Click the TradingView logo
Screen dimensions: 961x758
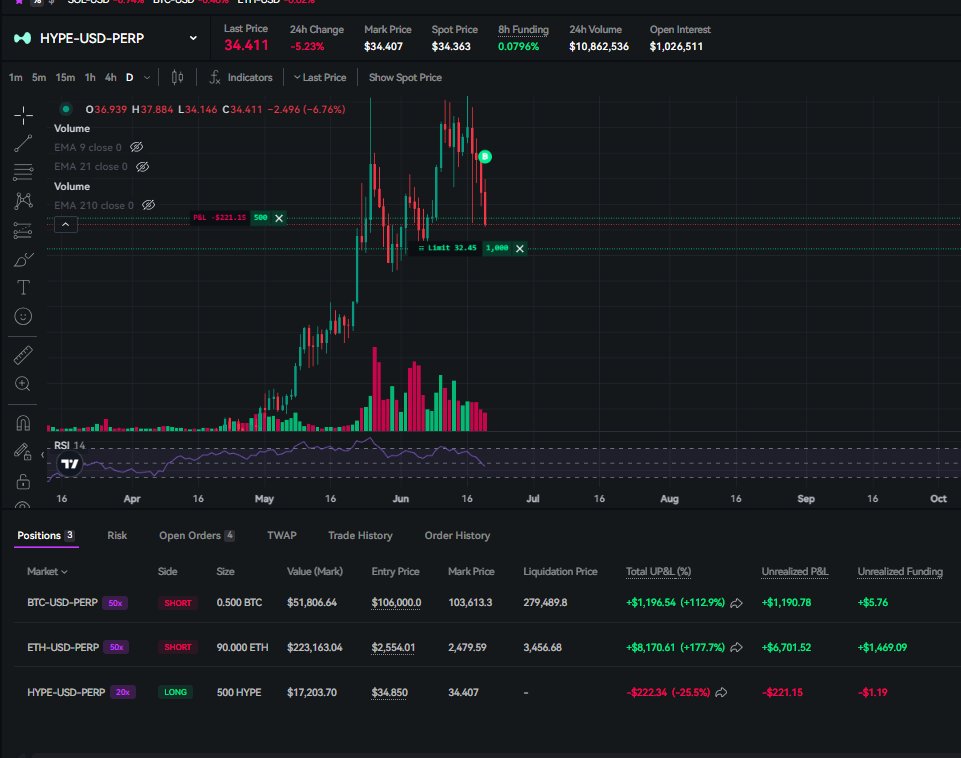pos(70,464)
